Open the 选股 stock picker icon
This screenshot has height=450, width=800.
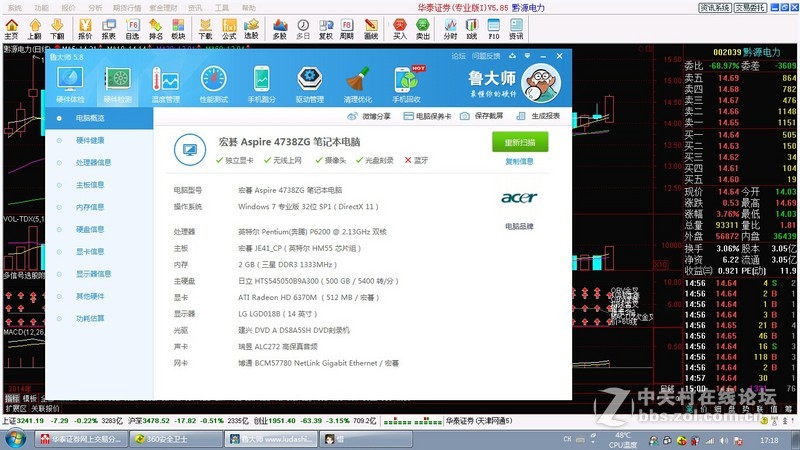(x=251, y=29)
